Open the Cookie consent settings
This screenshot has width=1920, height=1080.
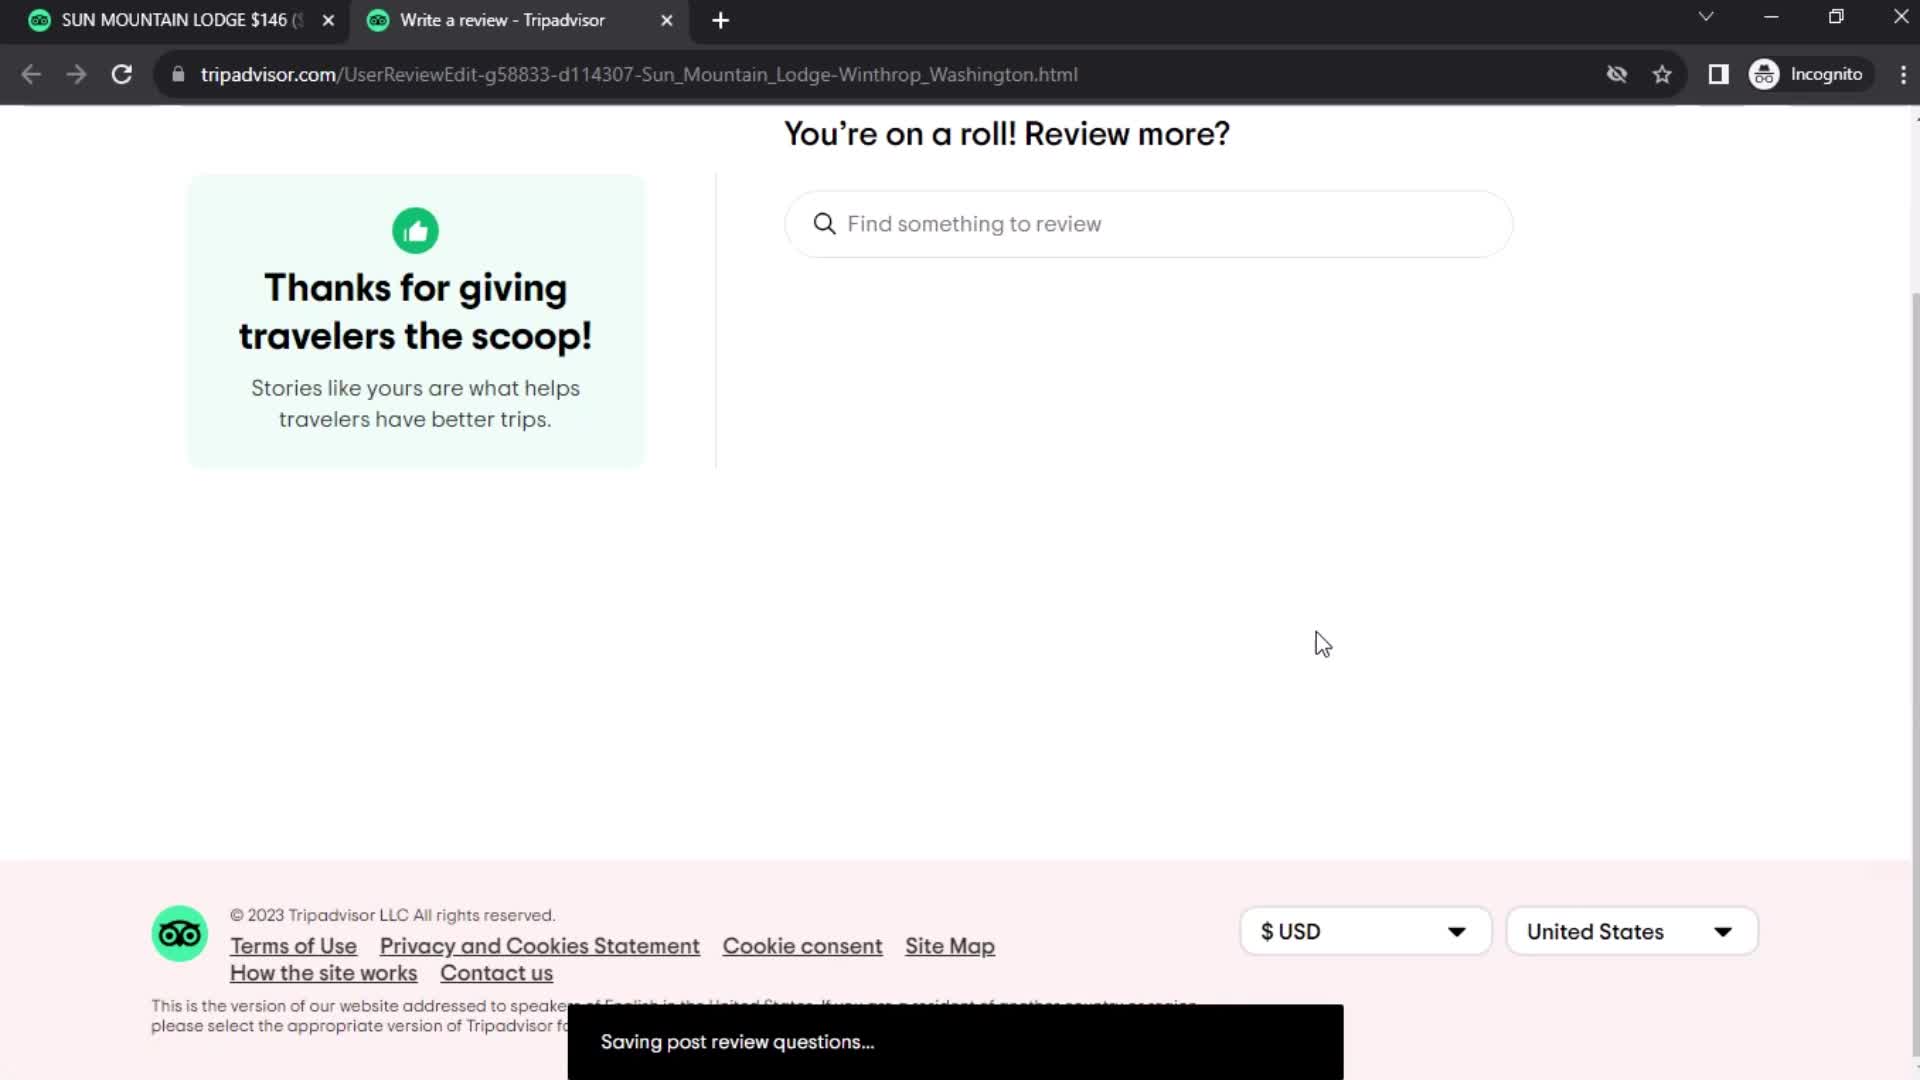coord(802,945)
